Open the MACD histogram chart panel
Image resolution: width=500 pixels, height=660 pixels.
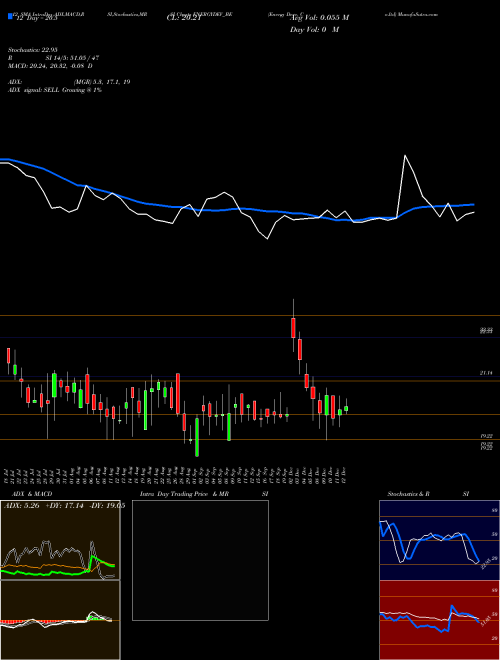coord(60,620)
